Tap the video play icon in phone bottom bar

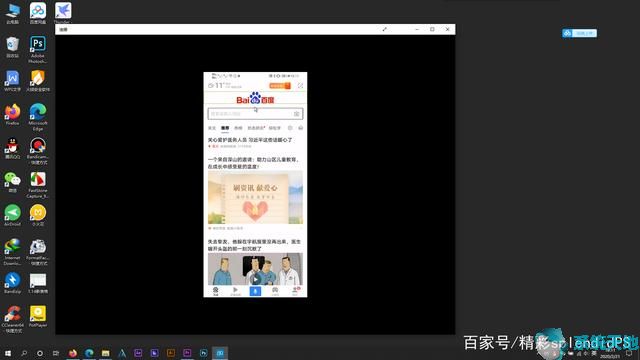pos(236,291)
